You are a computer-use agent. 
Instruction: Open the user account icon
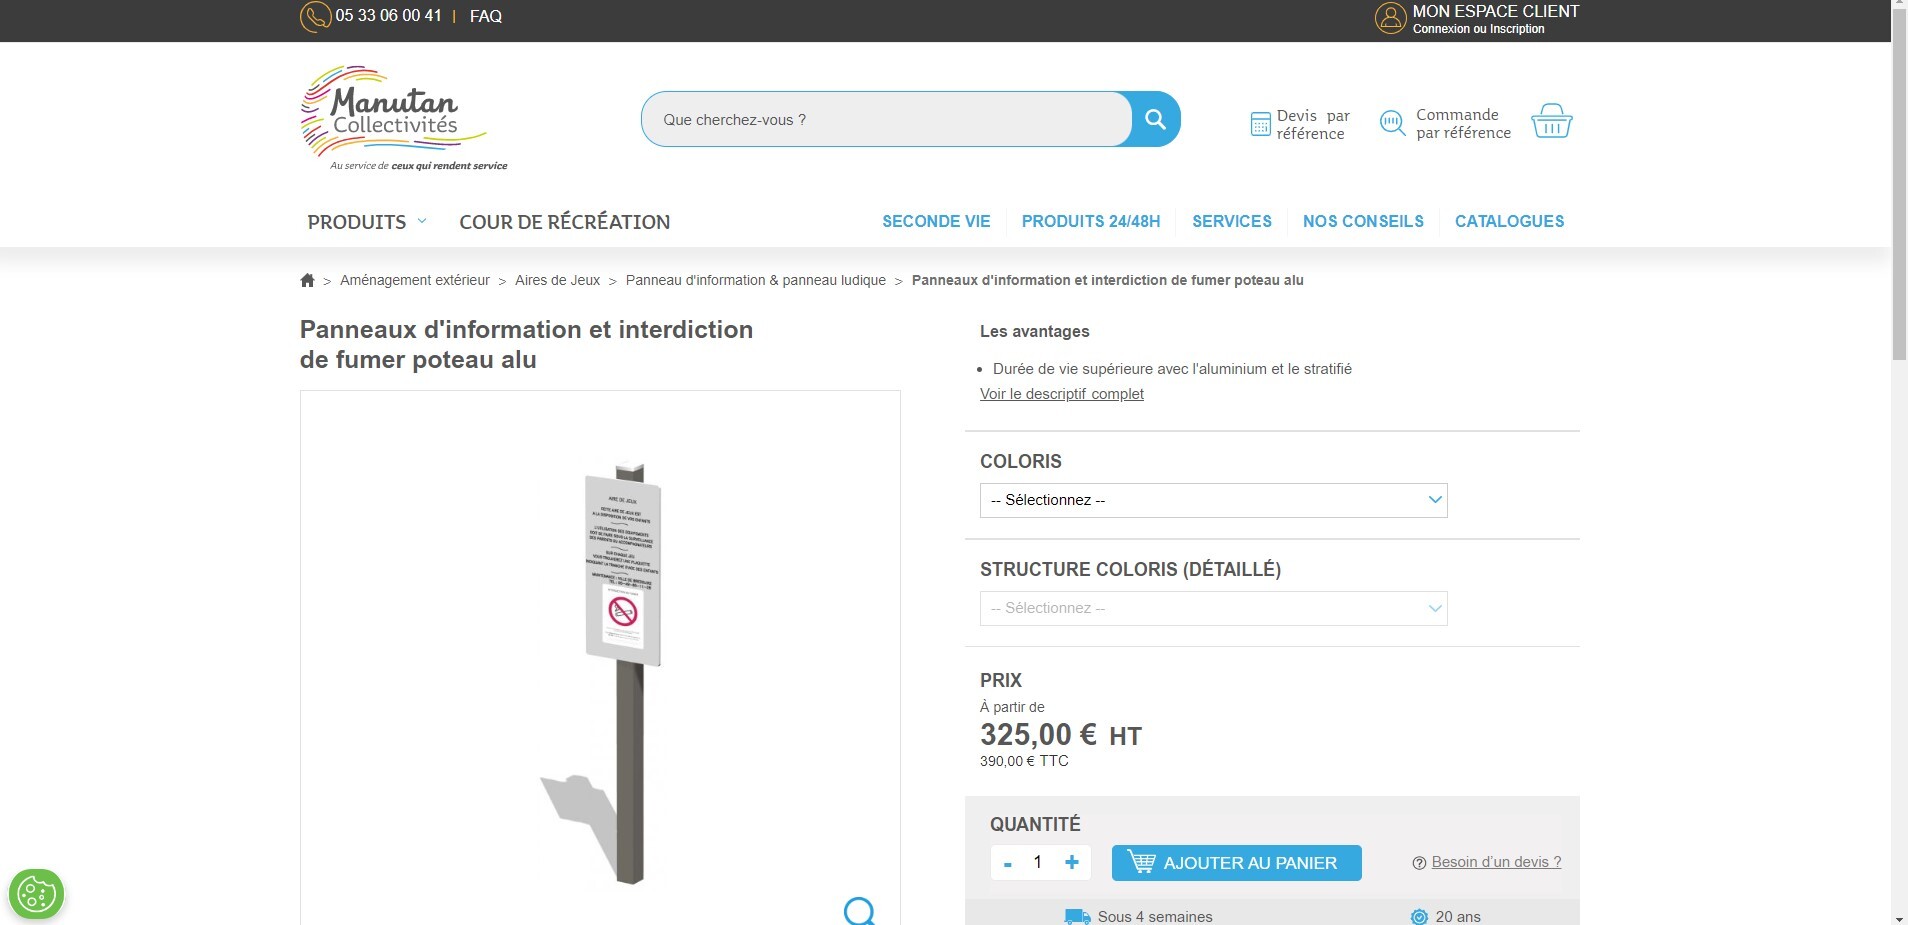point(1390,18)
